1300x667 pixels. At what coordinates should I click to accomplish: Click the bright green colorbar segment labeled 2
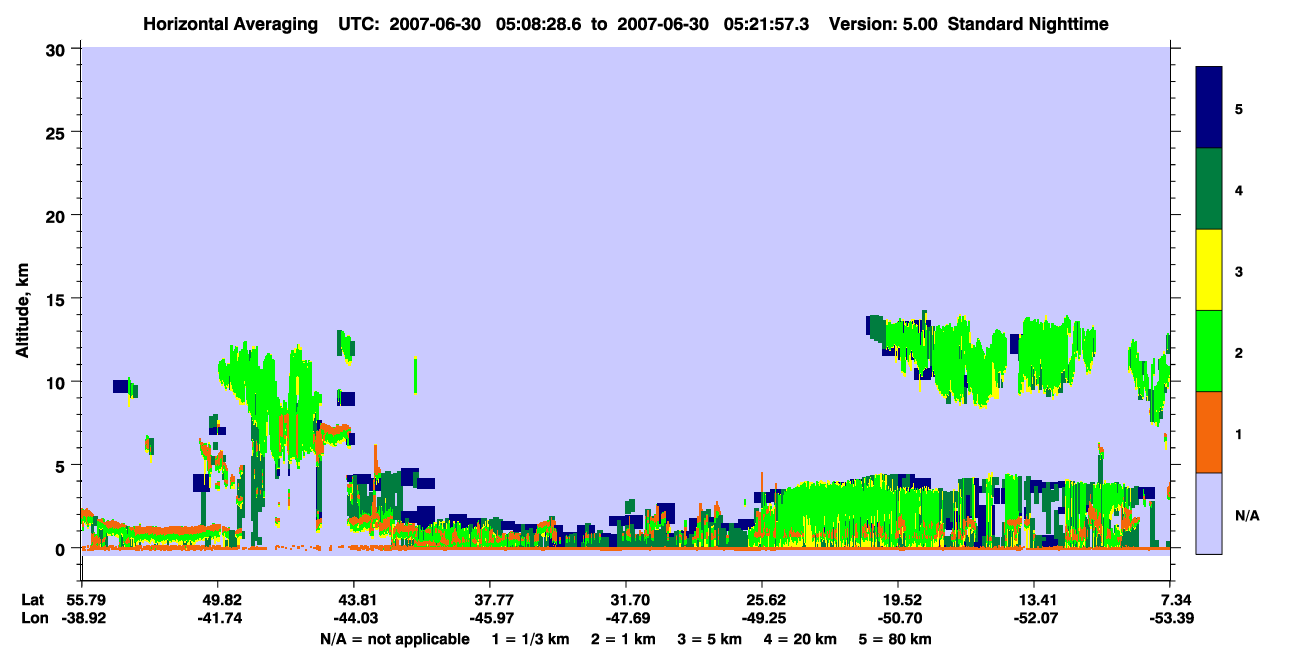[x=1209, y=351]
